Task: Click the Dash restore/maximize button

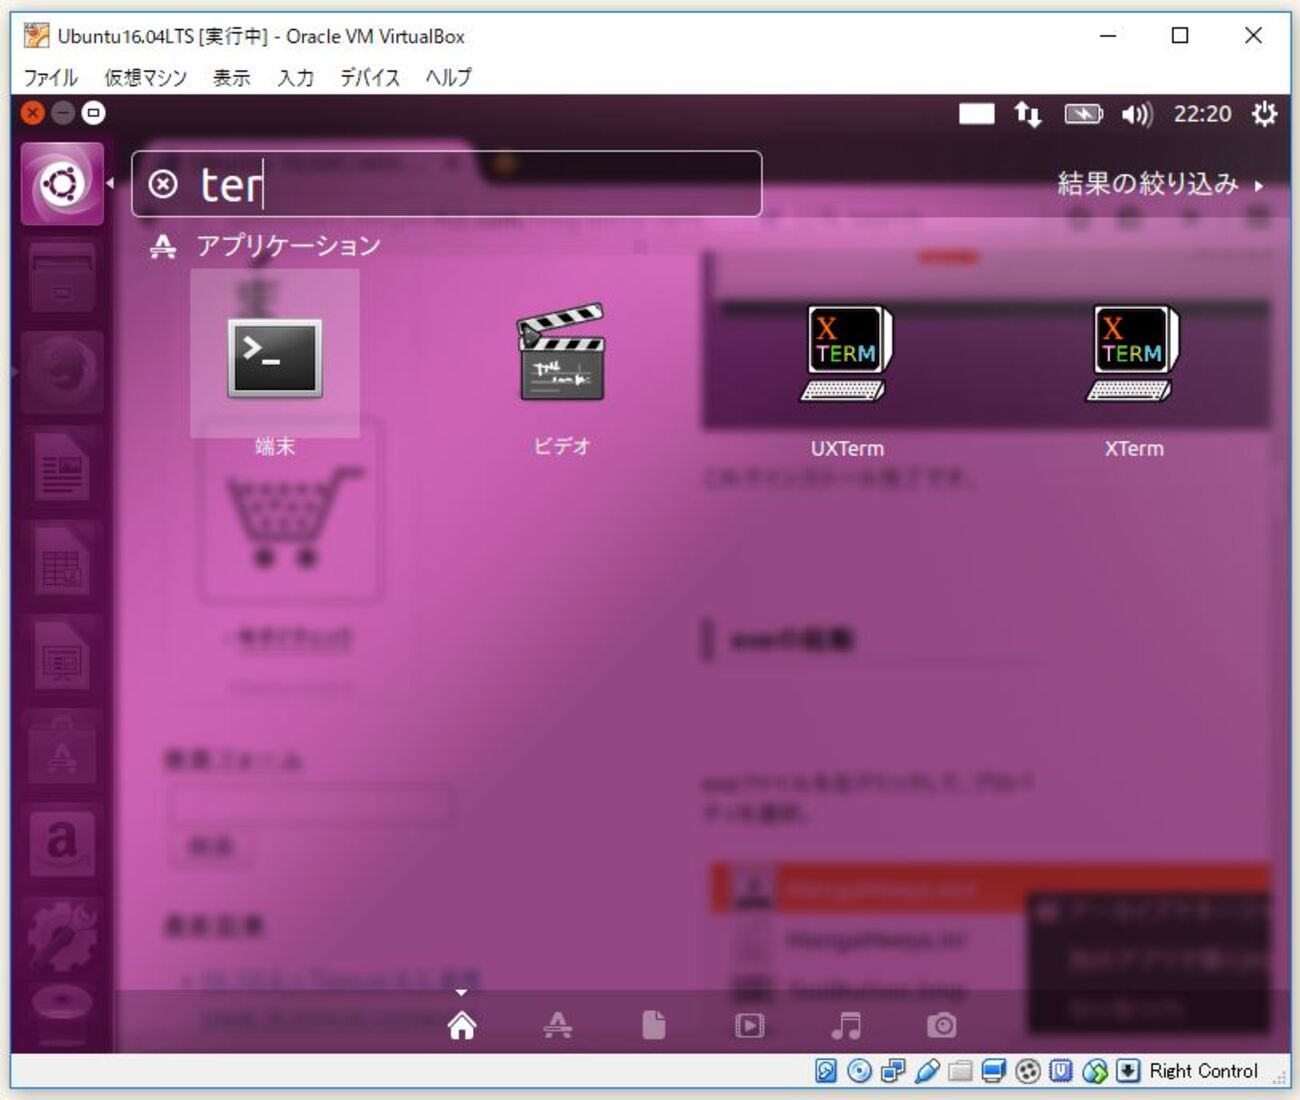Action: 93,113
